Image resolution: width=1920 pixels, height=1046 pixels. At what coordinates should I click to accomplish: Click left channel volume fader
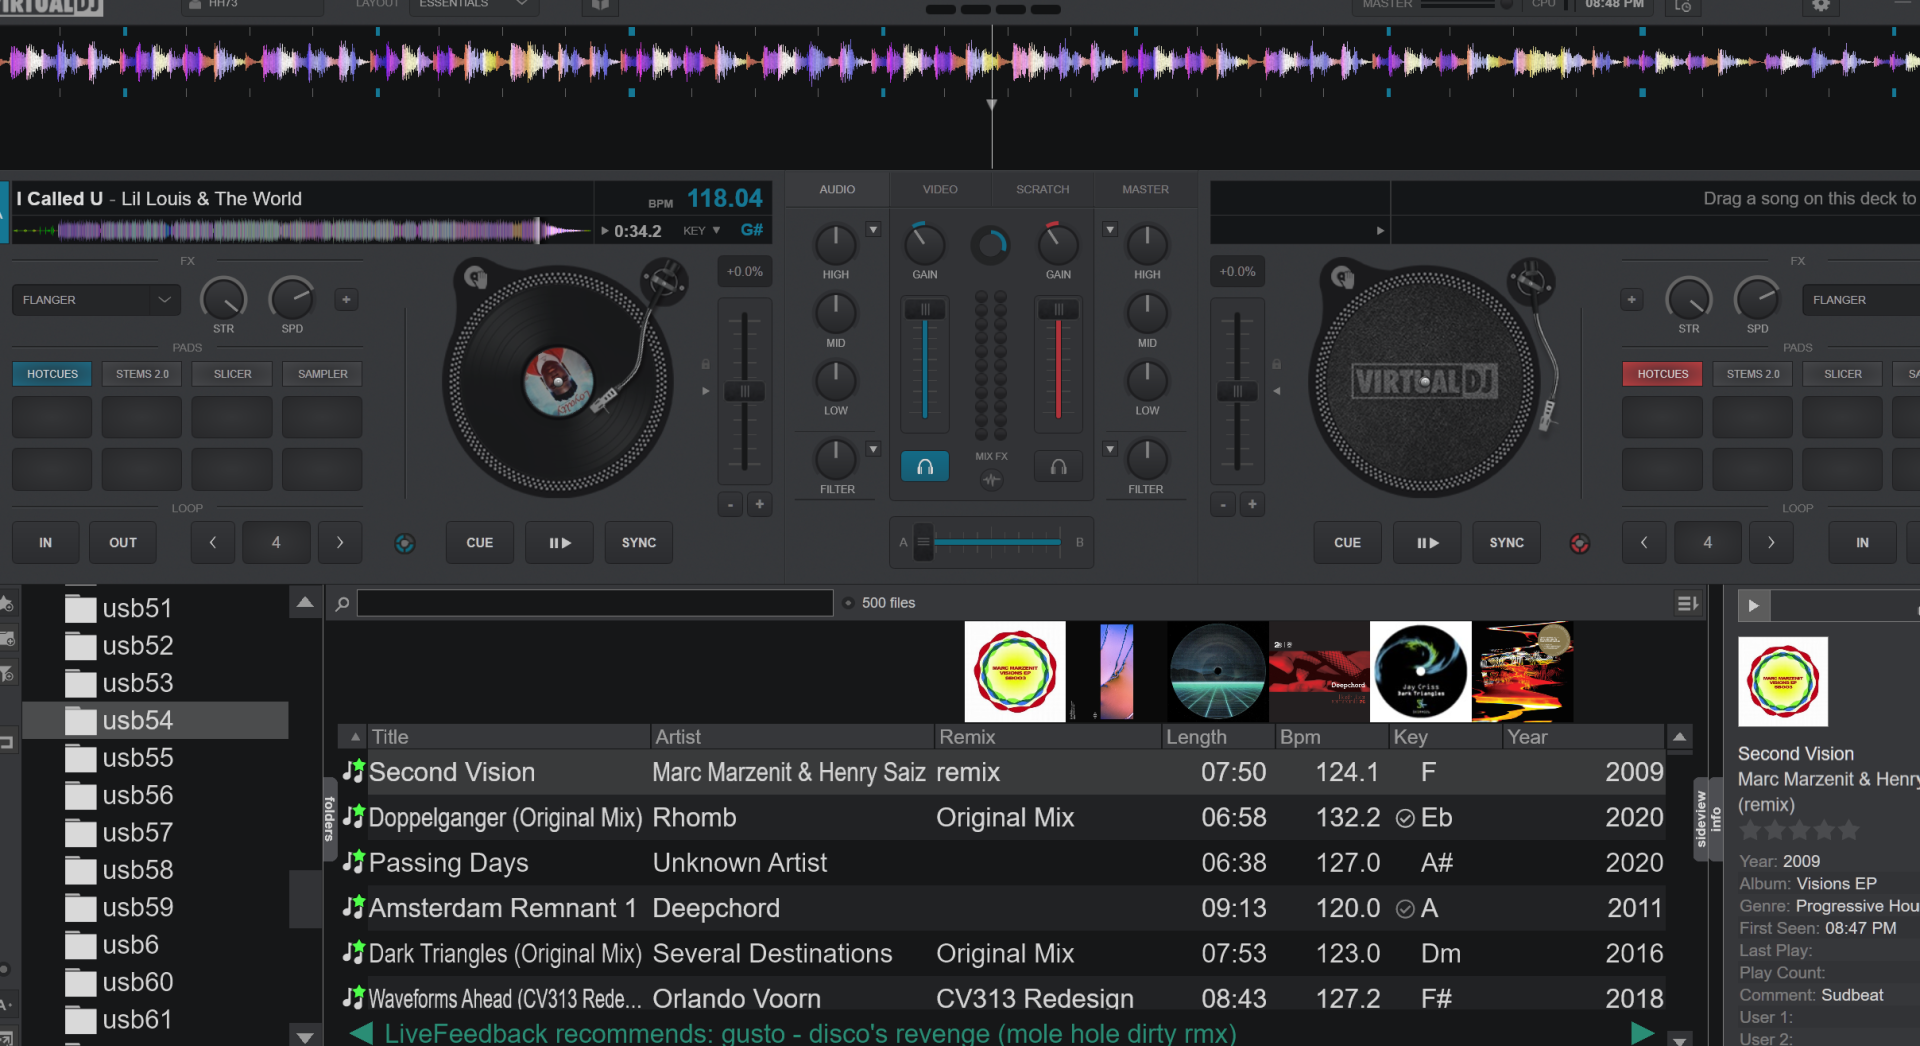click(925, 310)
